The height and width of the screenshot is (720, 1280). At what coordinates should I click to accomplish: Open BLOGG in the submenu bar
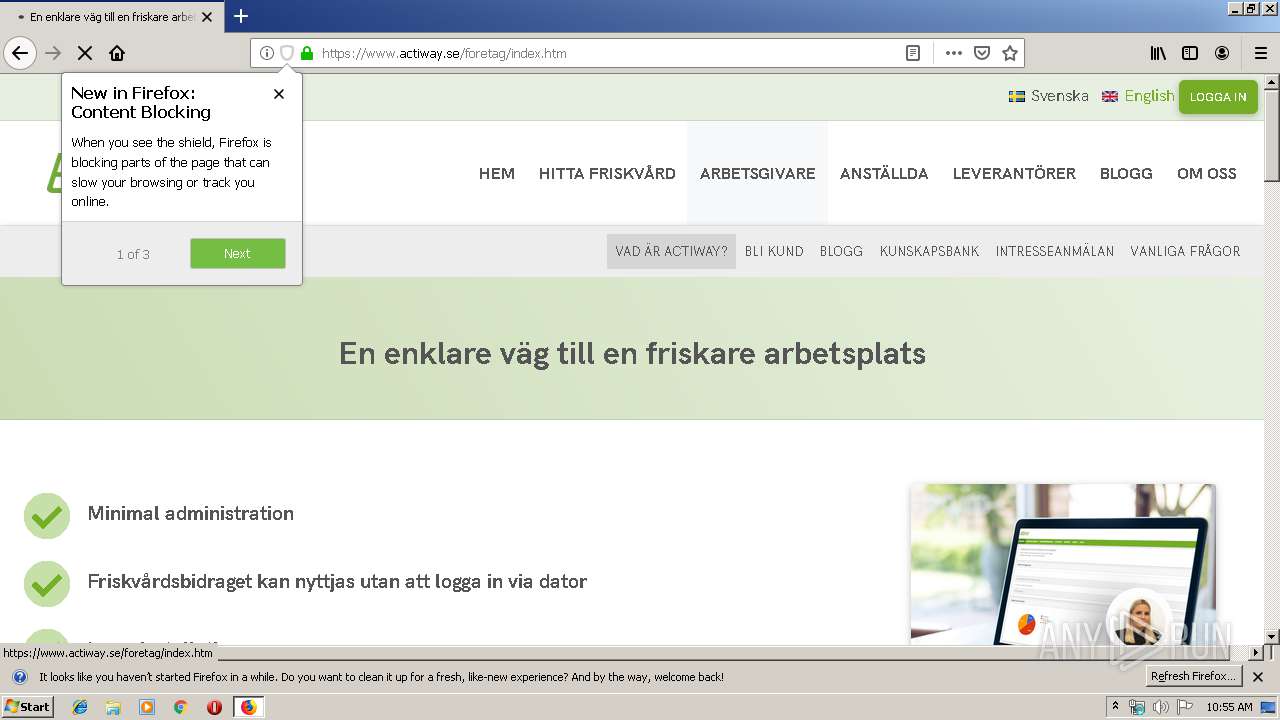coord(841,252)
